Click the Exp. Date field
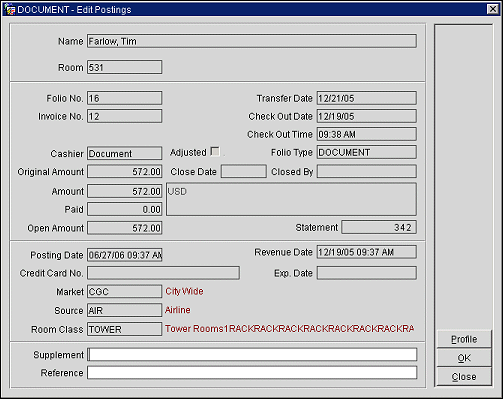Viewport: 503px width, 399px height. (x=367, y=273)
